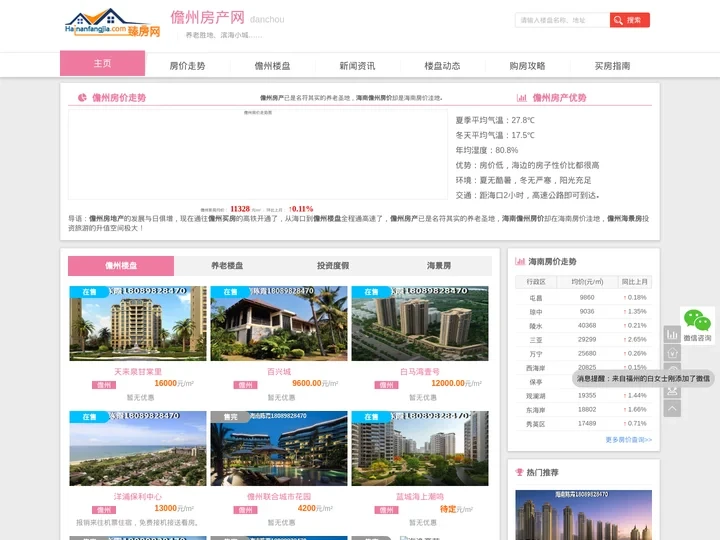The width and height of the screenshot is (720, 540).
Task: Switch to the 投资度假 tab
Action: pos(333,265)
